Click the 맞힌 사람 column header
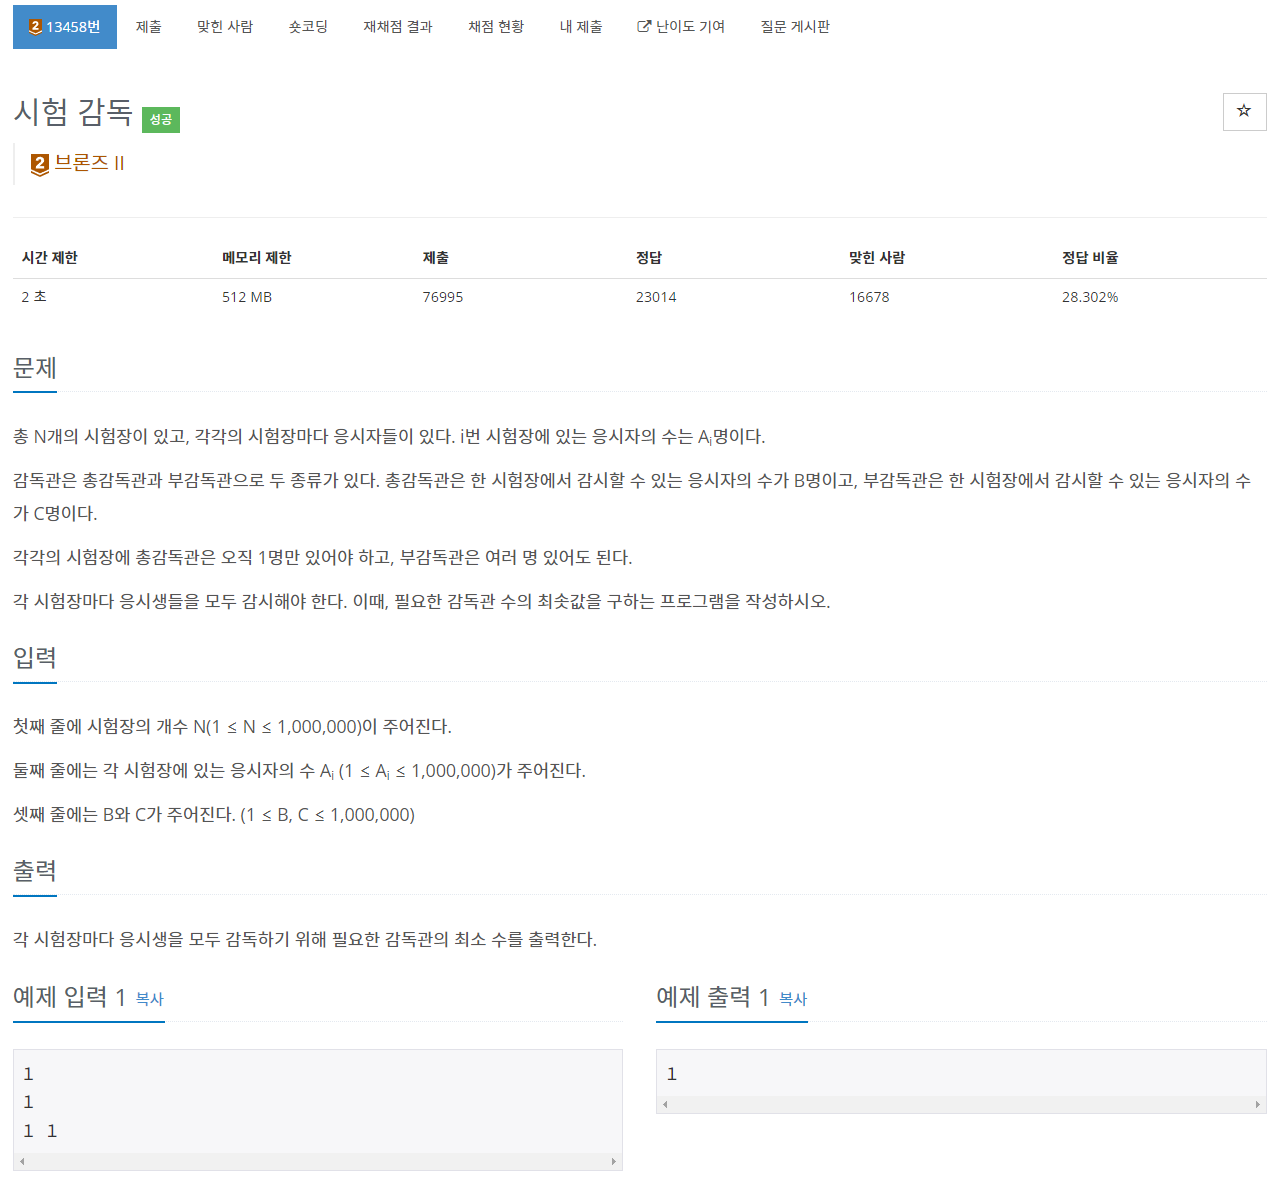 [877, 258]
